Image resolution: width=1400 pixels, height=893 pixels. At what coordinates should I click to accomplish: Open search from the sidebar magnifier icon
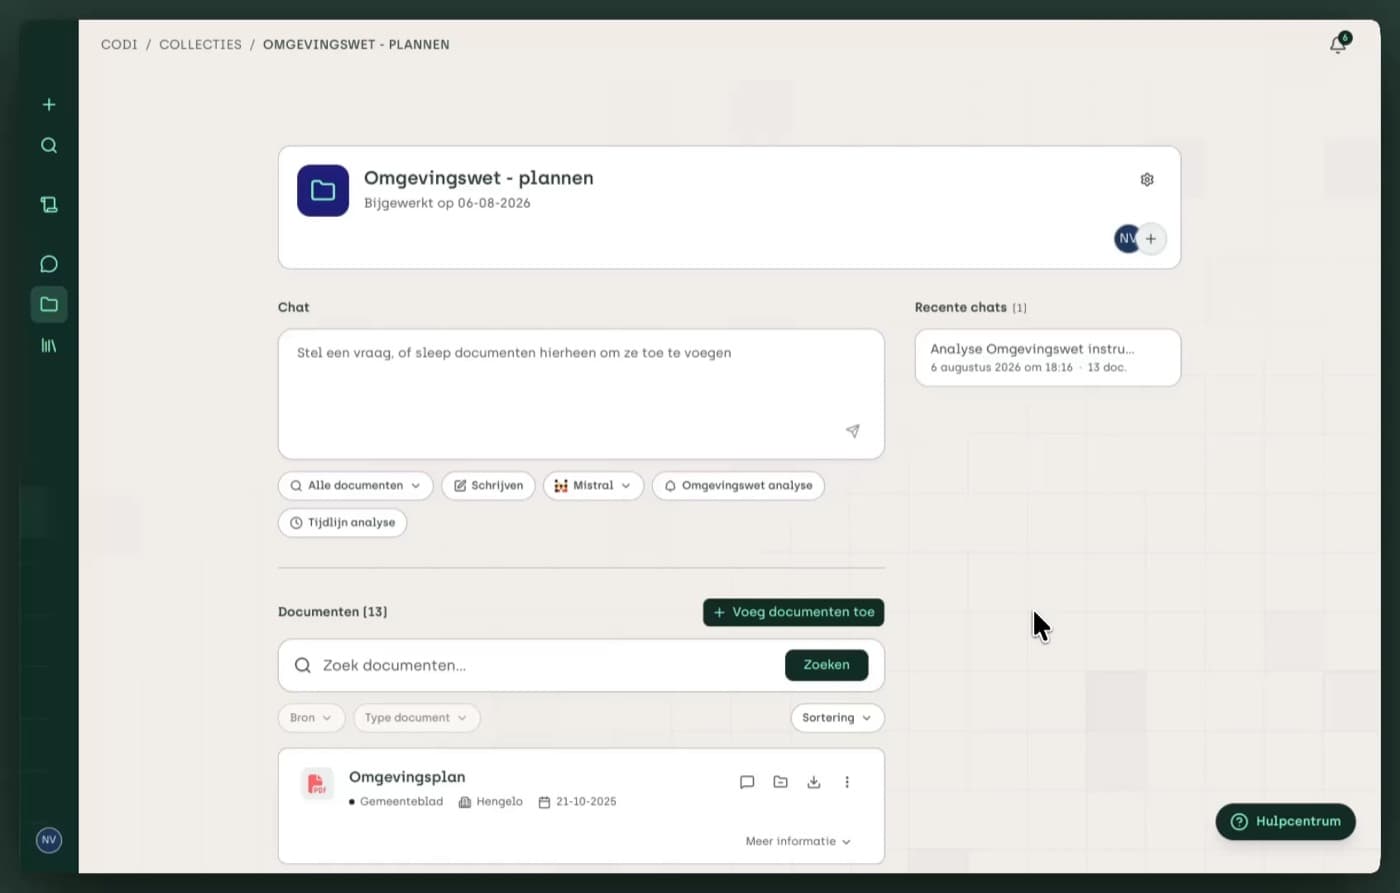(49, 145)
